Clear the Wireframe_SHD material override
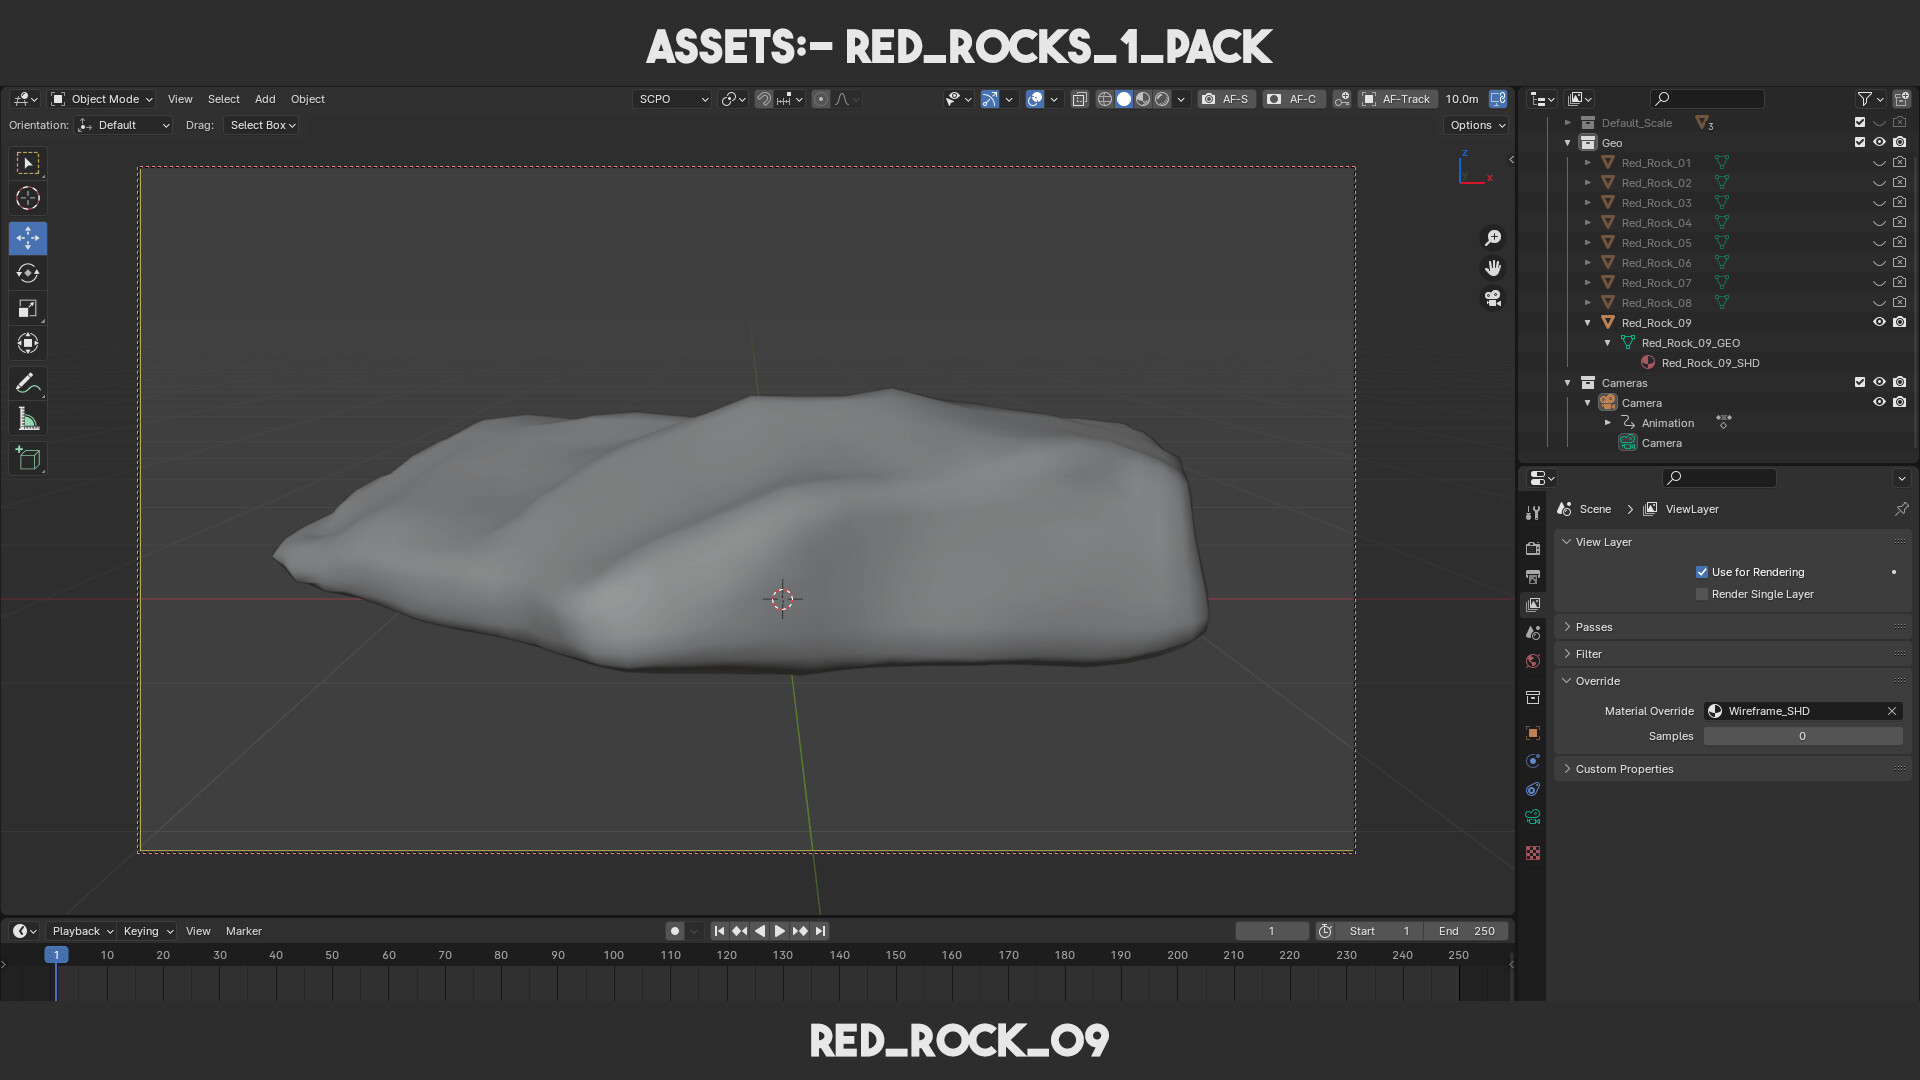This screenshot has width=1920, height=1080. click(1891, 711)
